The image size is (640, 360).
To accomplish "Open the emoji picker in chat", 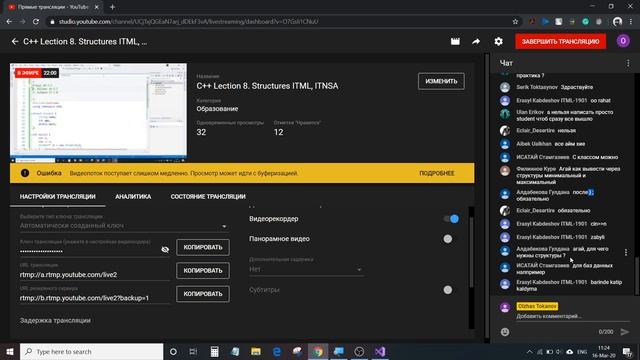I will 505,332.
